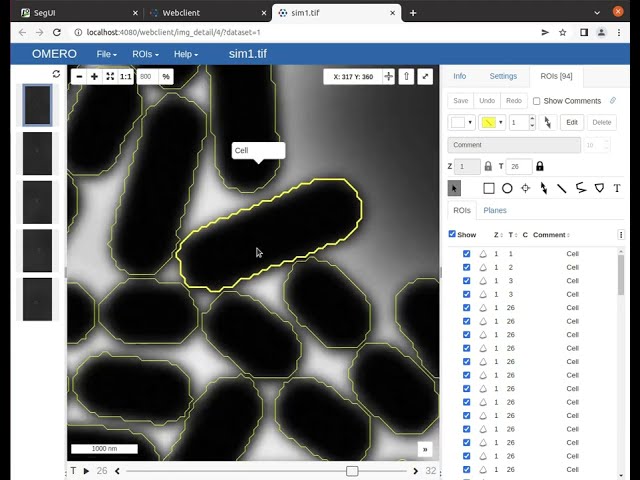Click the arrow style icon beside stroke width
Image resolution: width=640 pixels, height=480 pixels.
pos(547,122)
